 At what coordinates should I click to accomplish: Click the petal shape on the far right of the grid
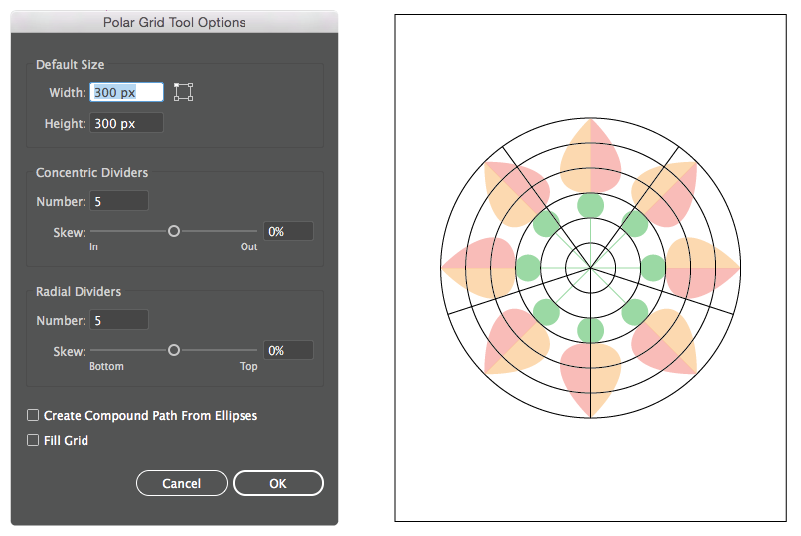tap(703, 268)
